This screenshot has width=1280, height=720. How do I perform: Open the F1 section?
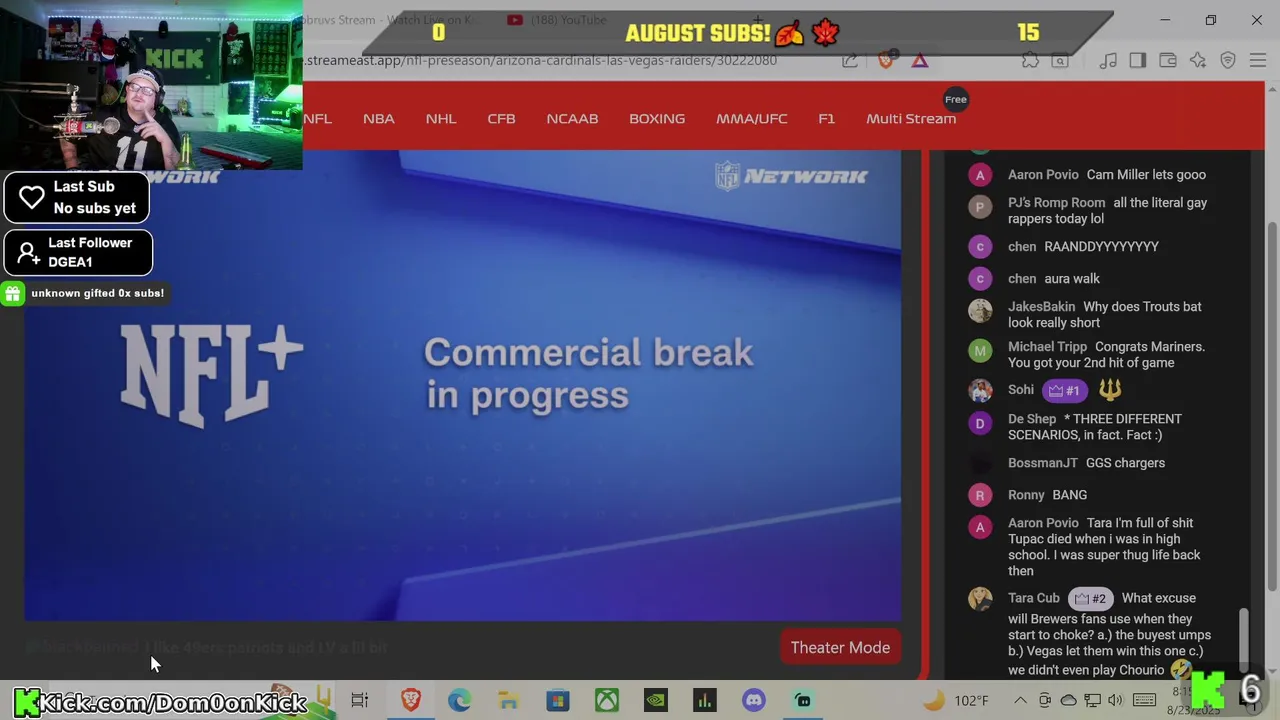[x=826, y=118]
